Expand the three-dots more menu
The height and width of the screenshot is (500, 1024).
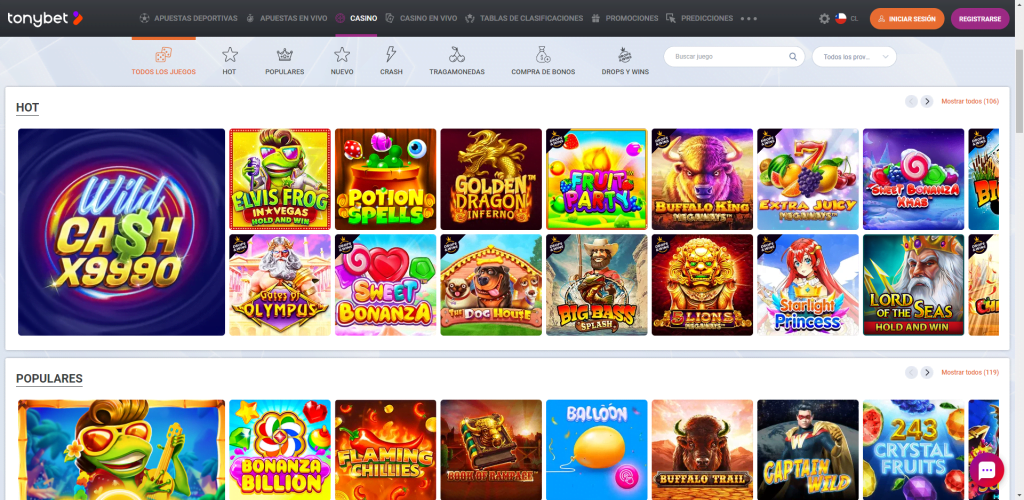pos(749,18)
